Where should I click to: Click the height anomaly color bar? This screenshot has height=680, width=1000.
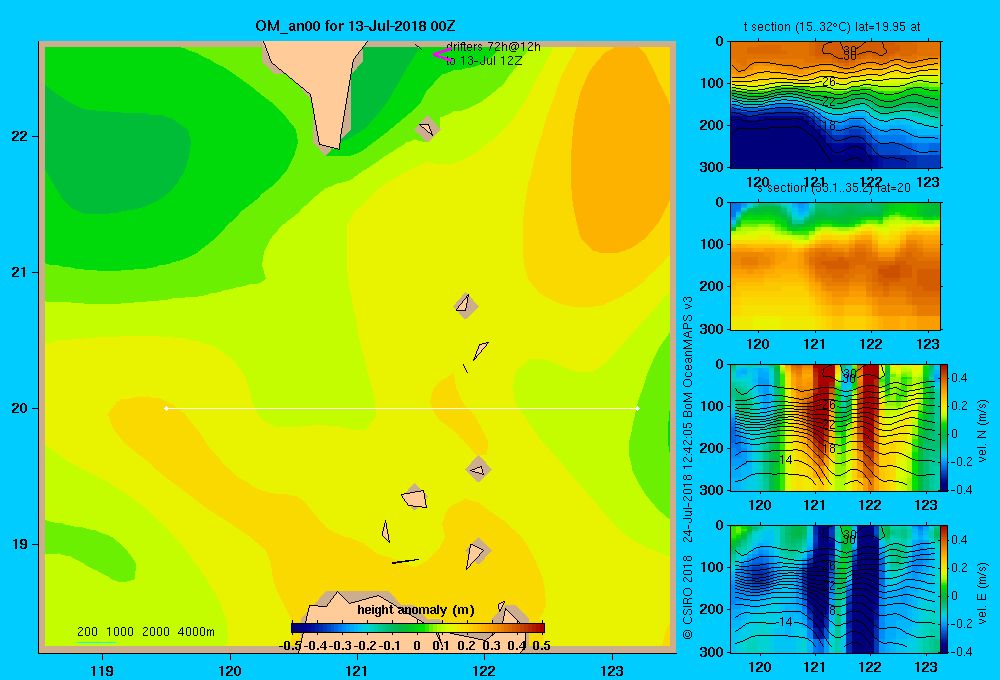(x=418, y=628)
